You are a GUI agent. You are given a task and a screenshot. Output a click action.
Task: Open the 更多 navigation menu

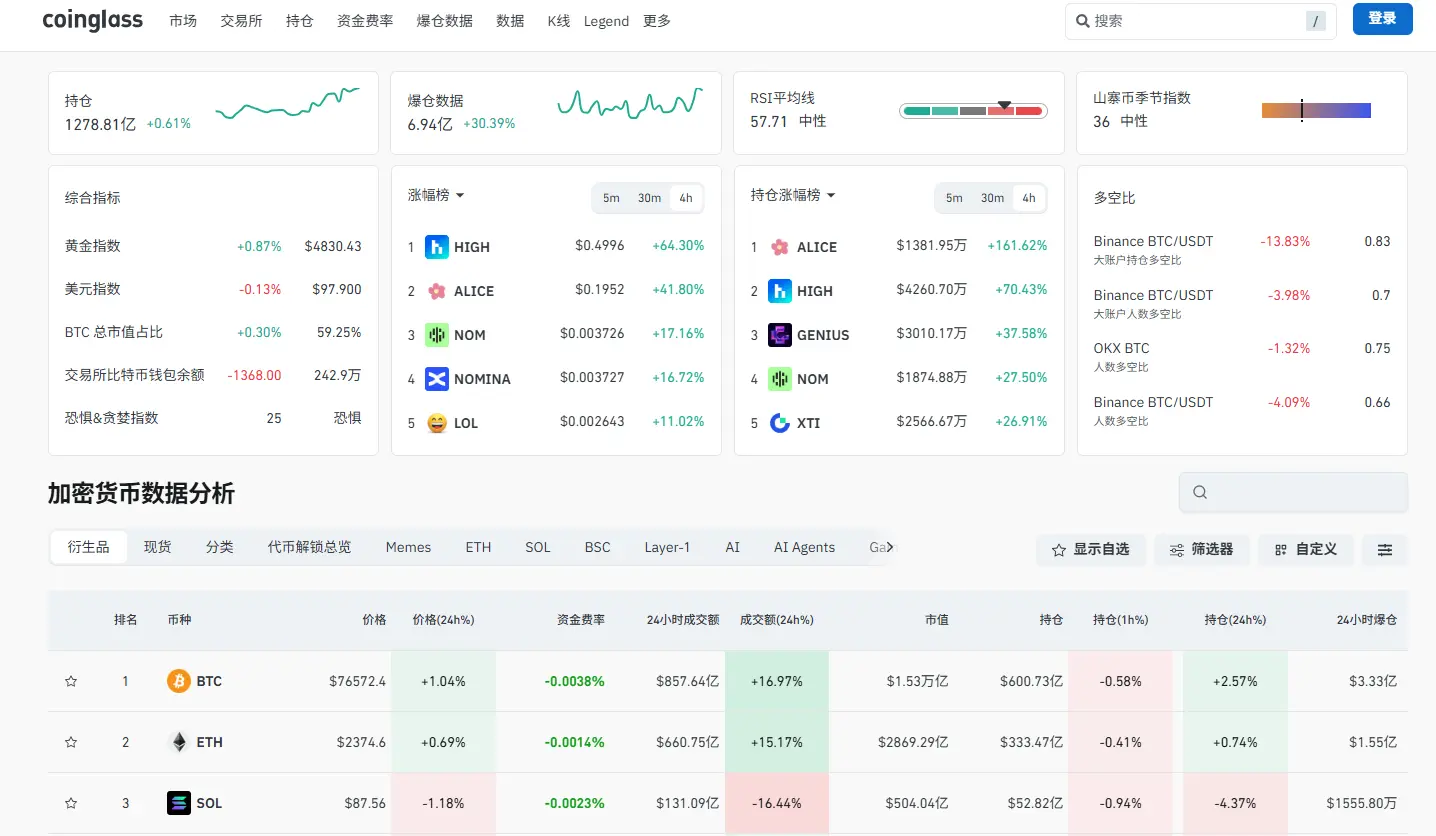point(657,21)
